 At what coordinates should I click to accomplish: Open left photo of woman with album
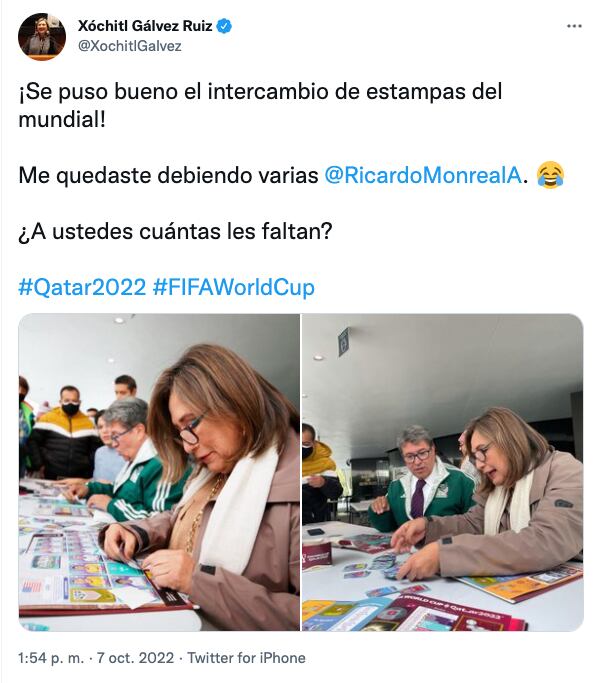159,472
